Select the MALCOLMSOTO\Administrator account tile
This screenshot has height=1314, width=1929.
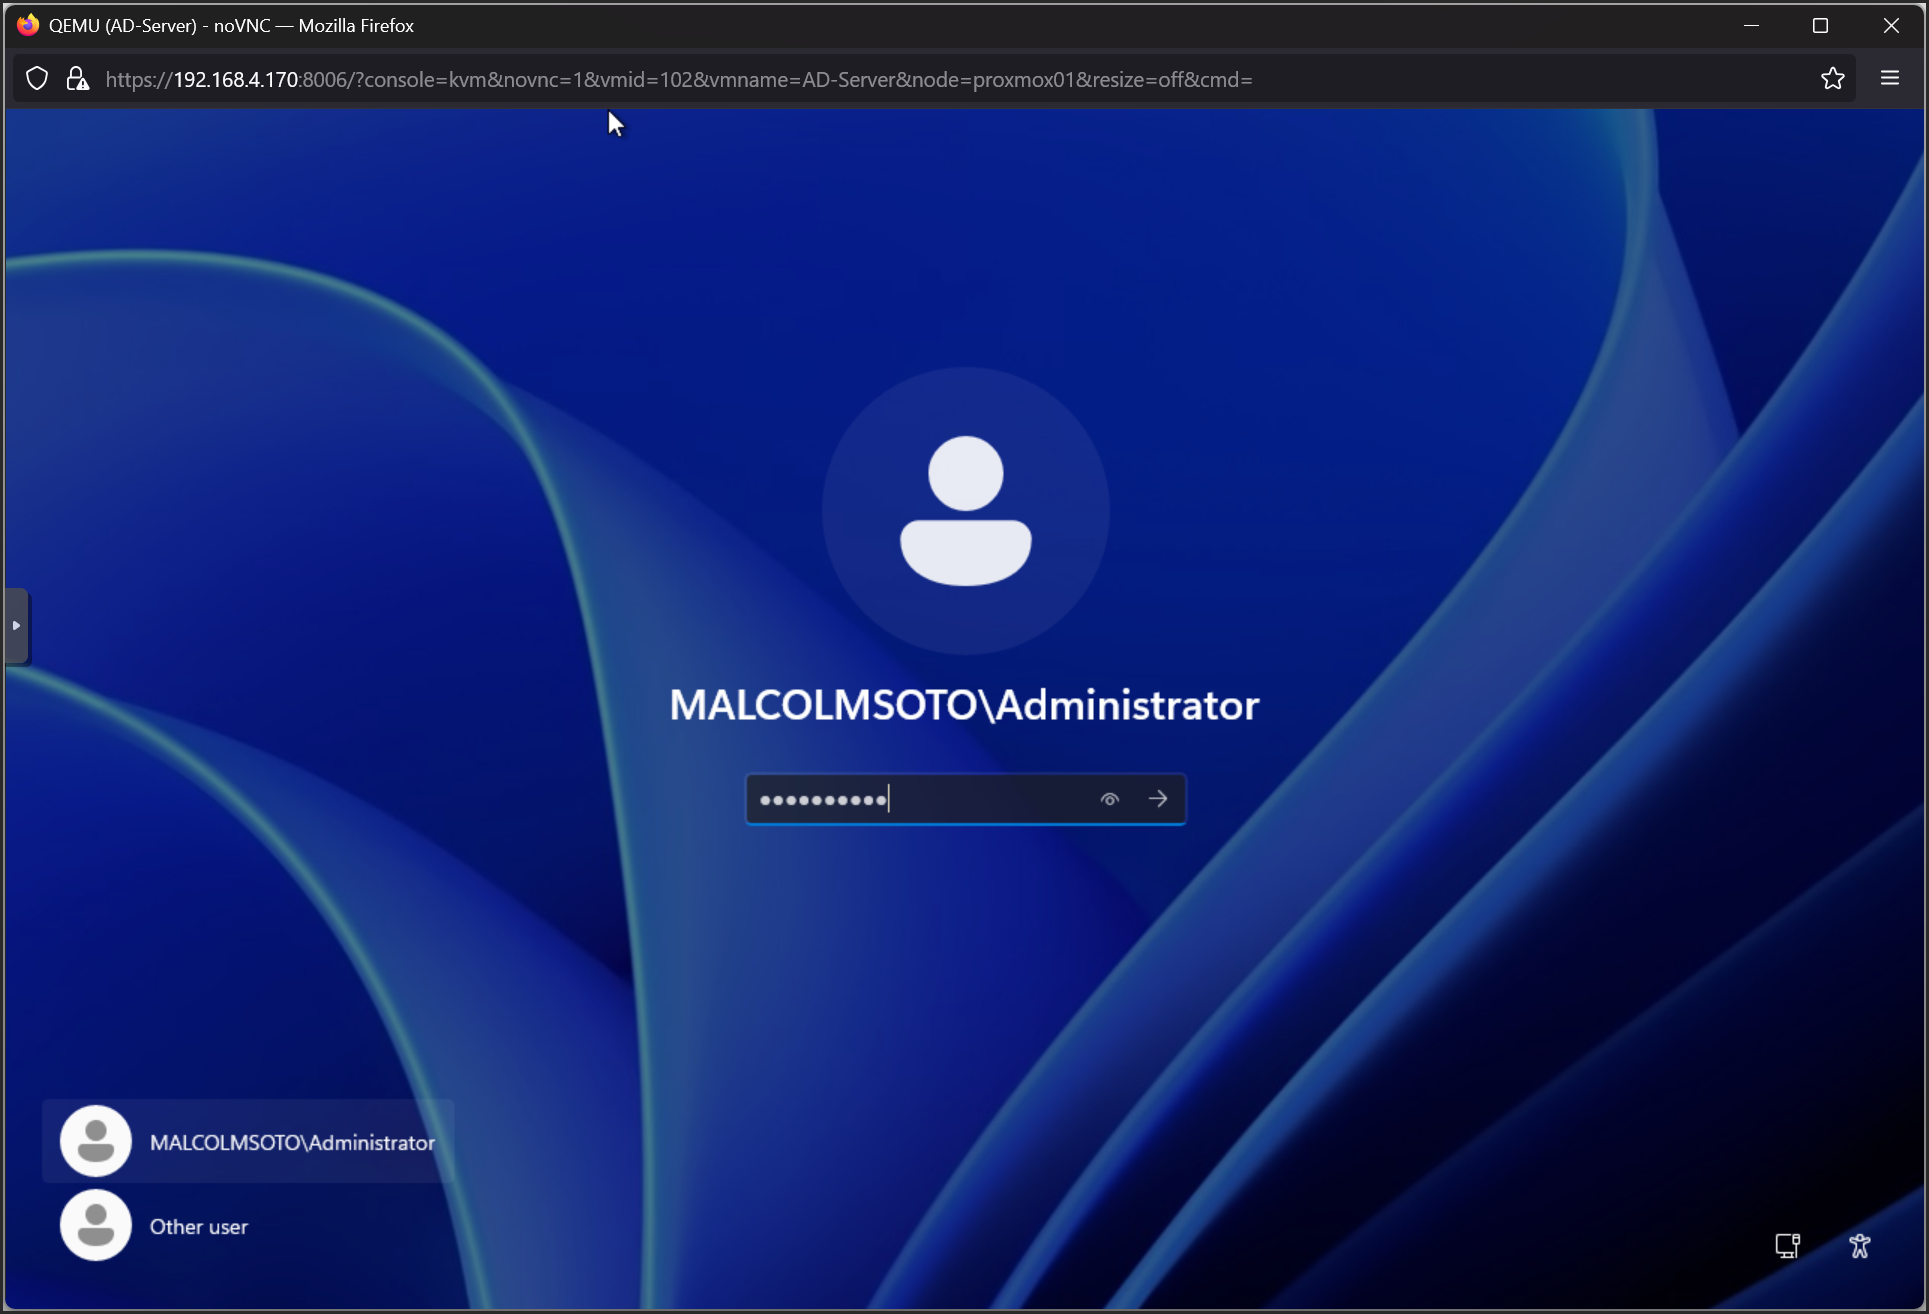point(248,1142)
